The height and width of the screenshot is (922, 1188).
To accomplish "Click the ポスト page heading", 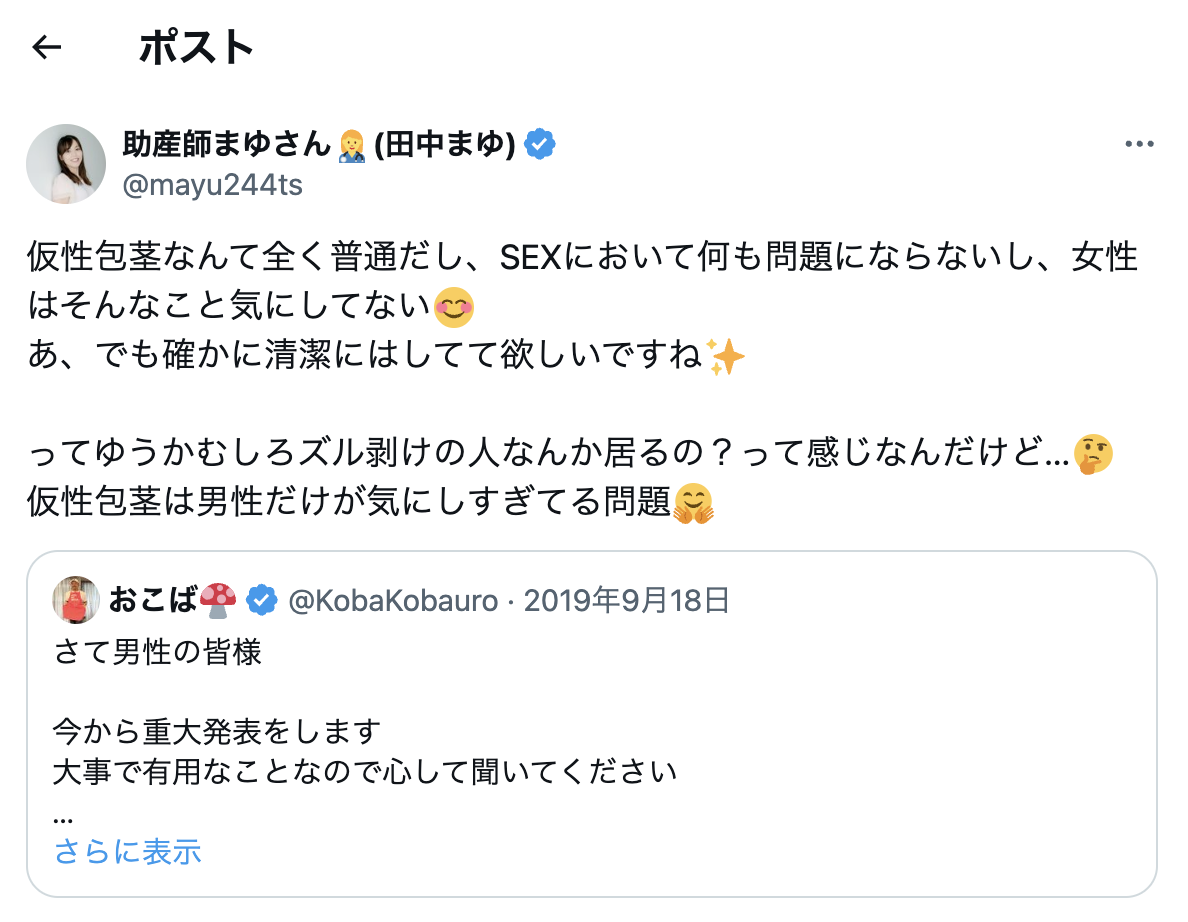I will tap(196, 47).
